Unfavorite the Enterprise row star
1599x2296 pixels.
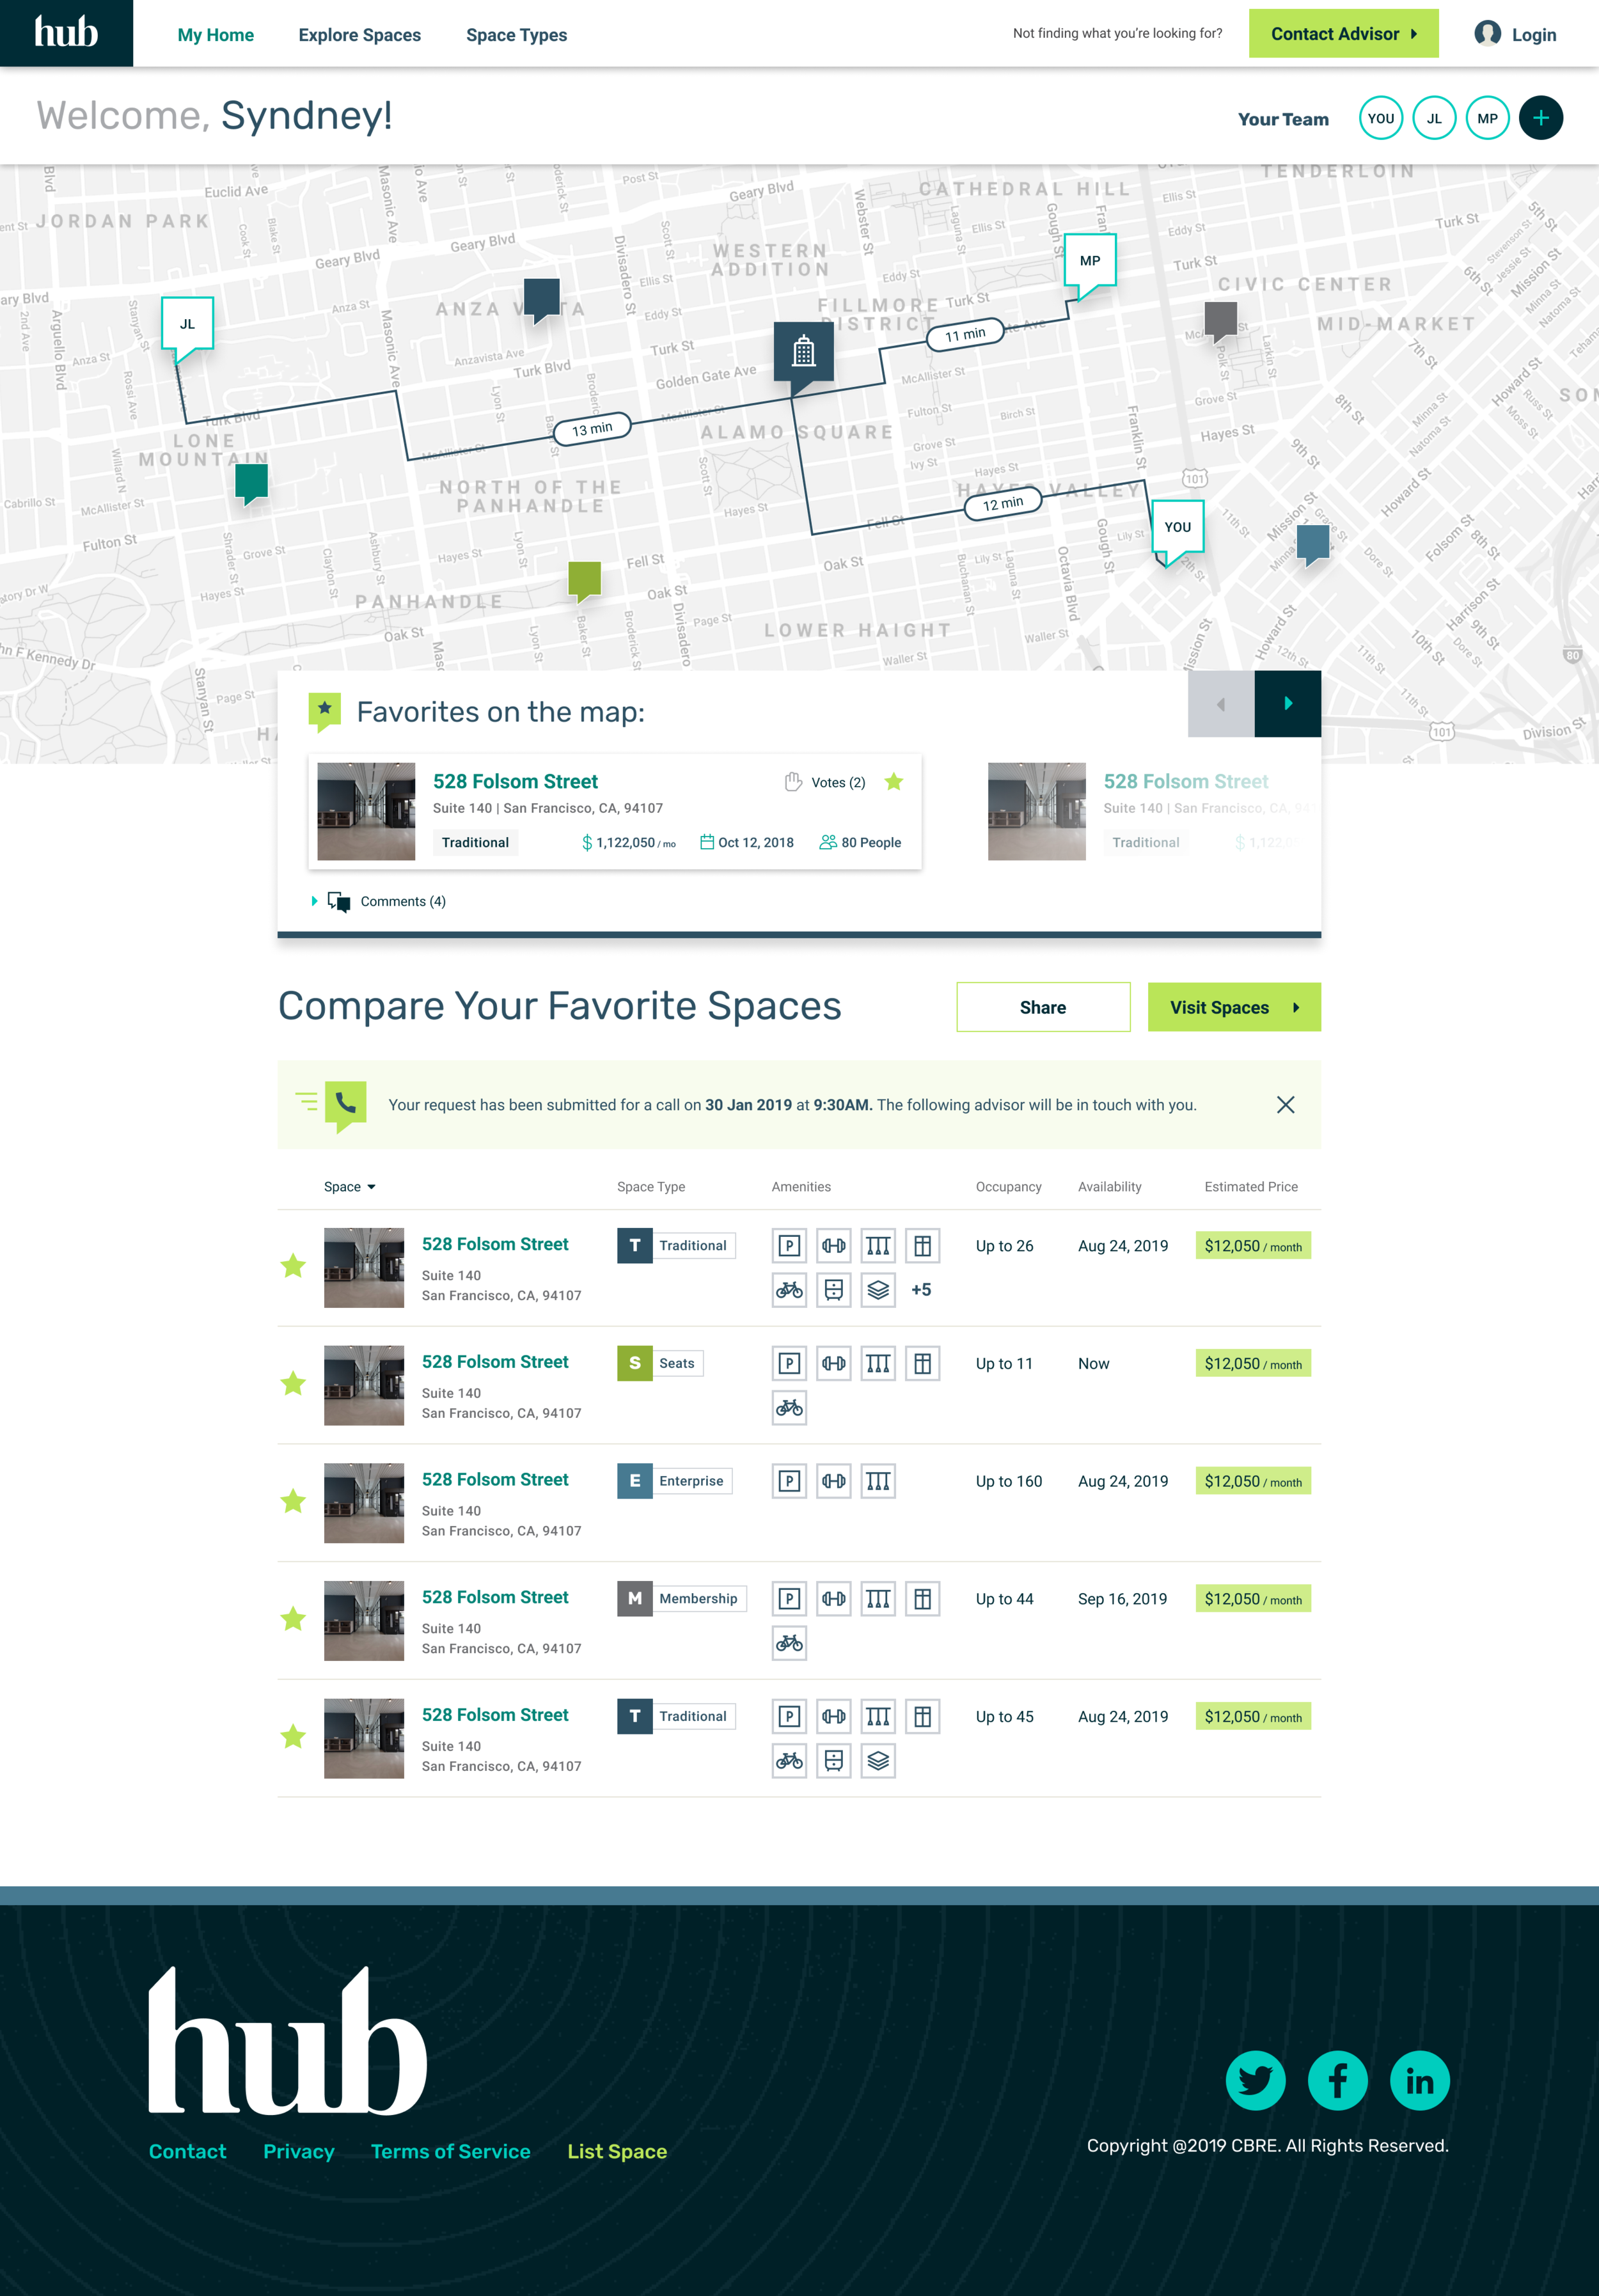pos(293,1501)
